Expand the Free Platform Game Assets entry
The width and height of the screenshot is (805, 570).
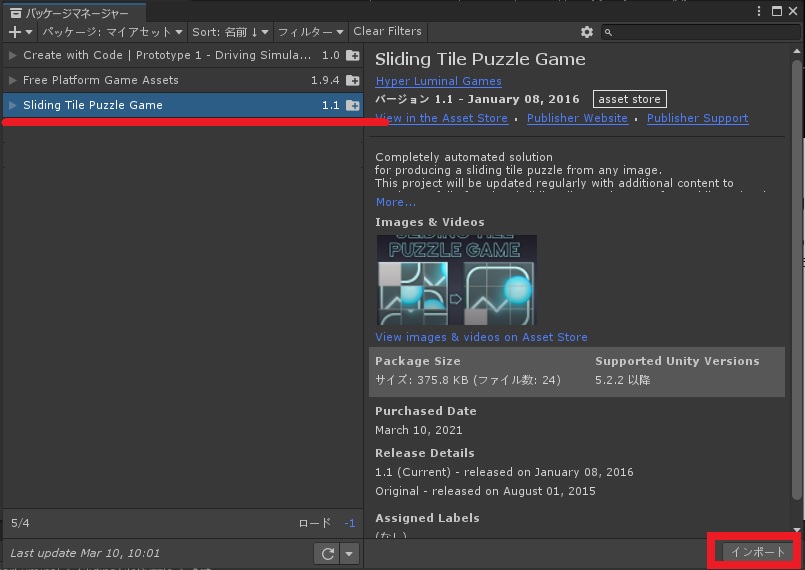[13, 80]
